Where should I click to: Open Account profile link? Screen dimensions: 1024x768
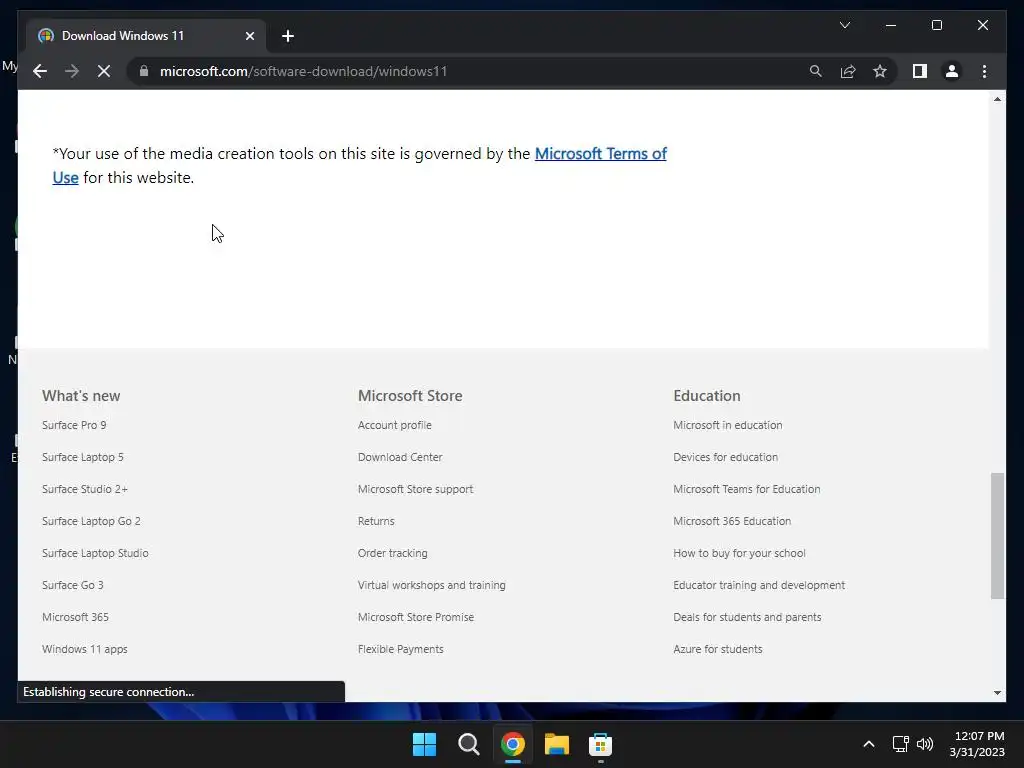[394, 425]
